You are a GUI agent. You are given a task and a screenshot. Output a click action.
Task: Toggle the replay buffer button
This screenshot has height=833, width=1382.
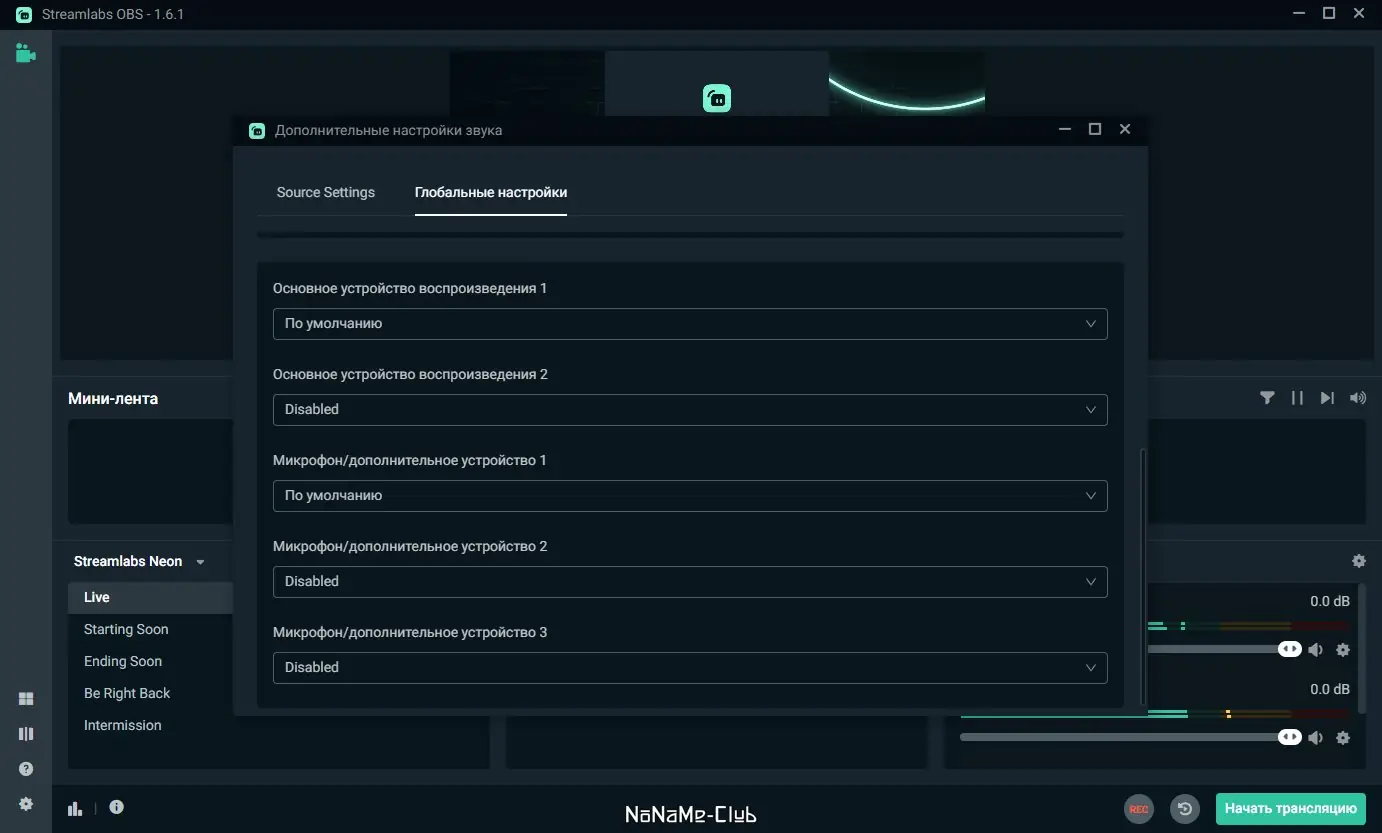(1185, 808)
